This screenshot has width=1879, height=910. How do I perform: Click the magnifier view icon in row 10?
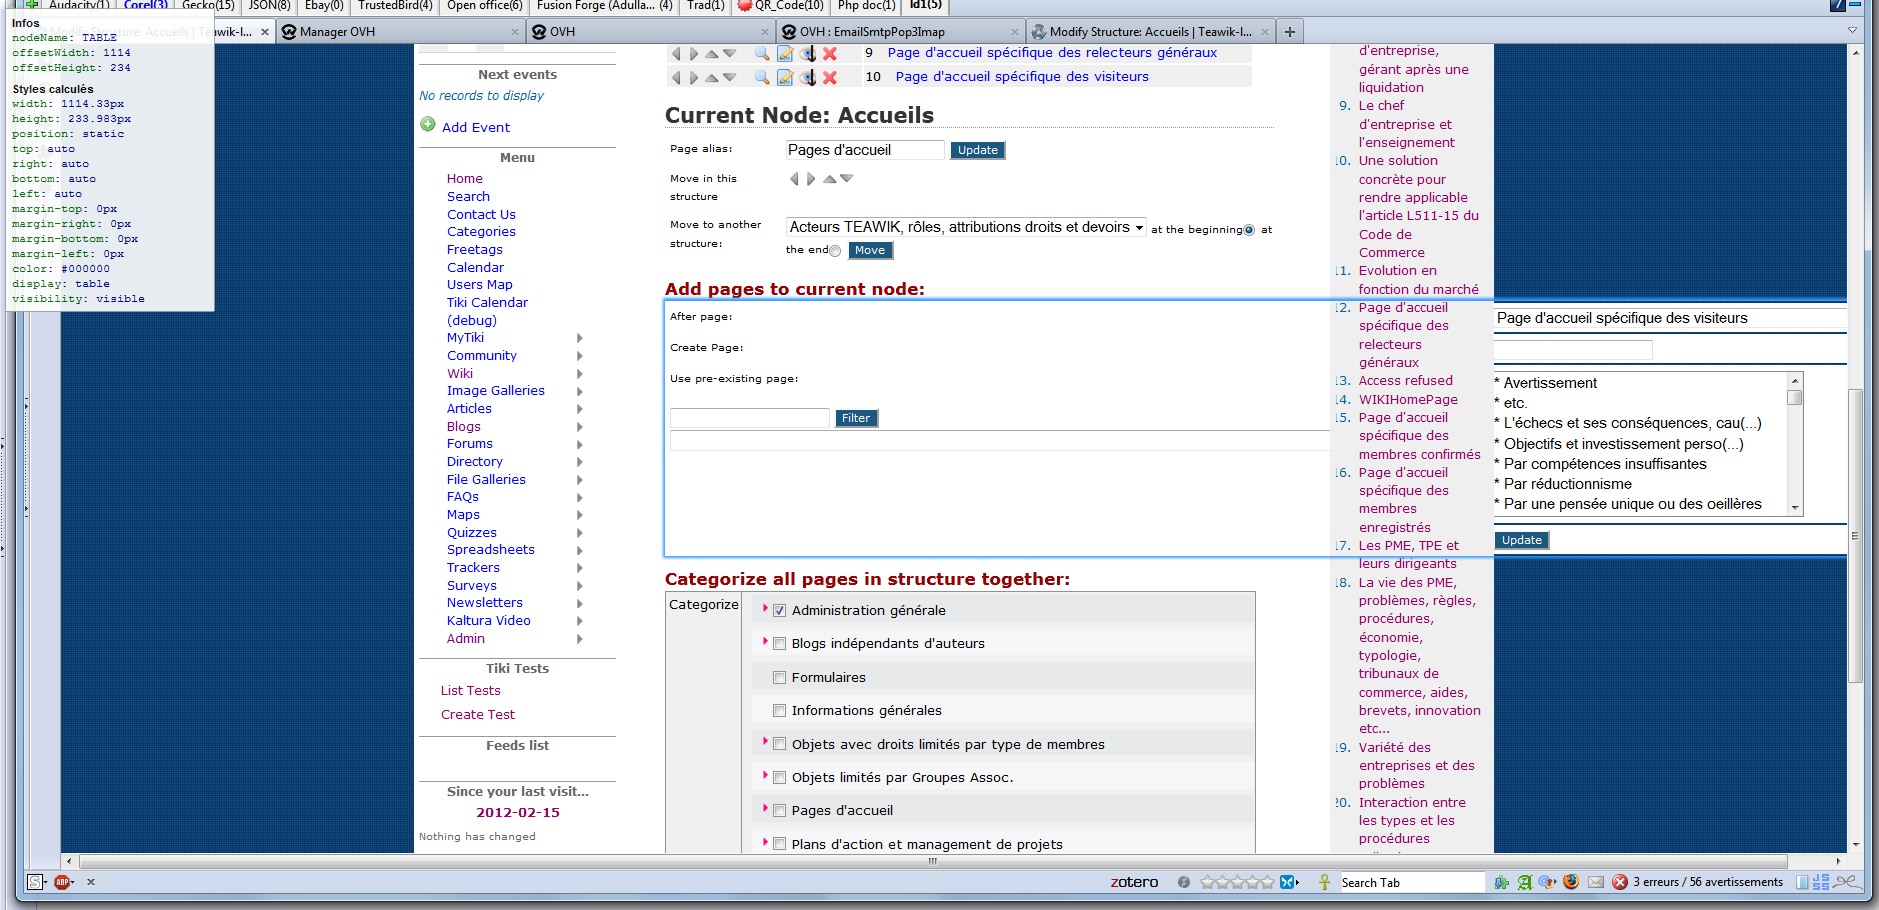pos(762,77)
